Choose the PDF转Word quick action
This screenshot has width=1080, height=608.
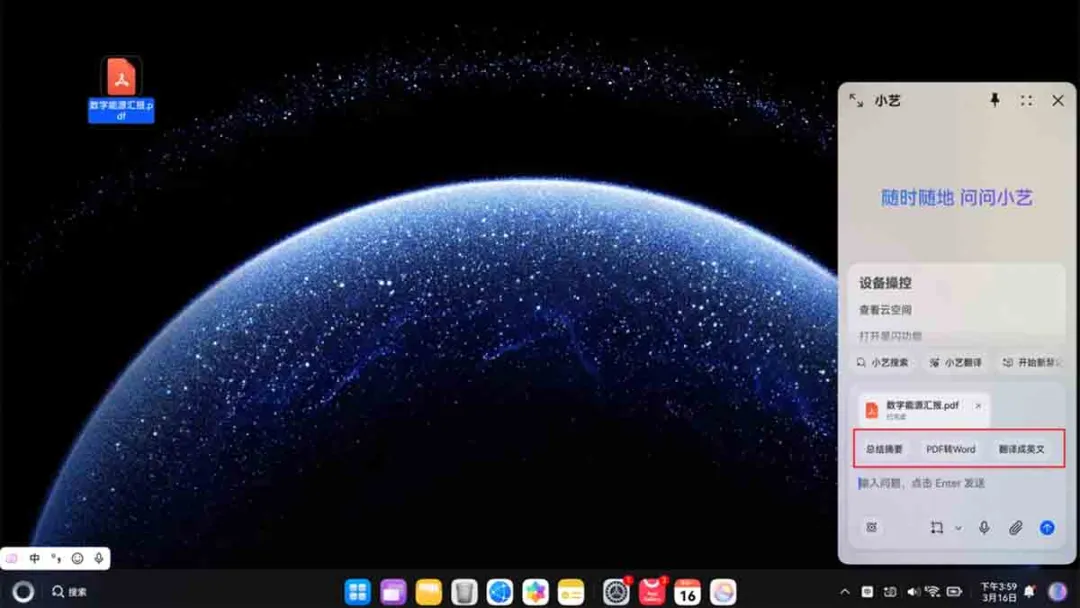click(x=951, y=449)
